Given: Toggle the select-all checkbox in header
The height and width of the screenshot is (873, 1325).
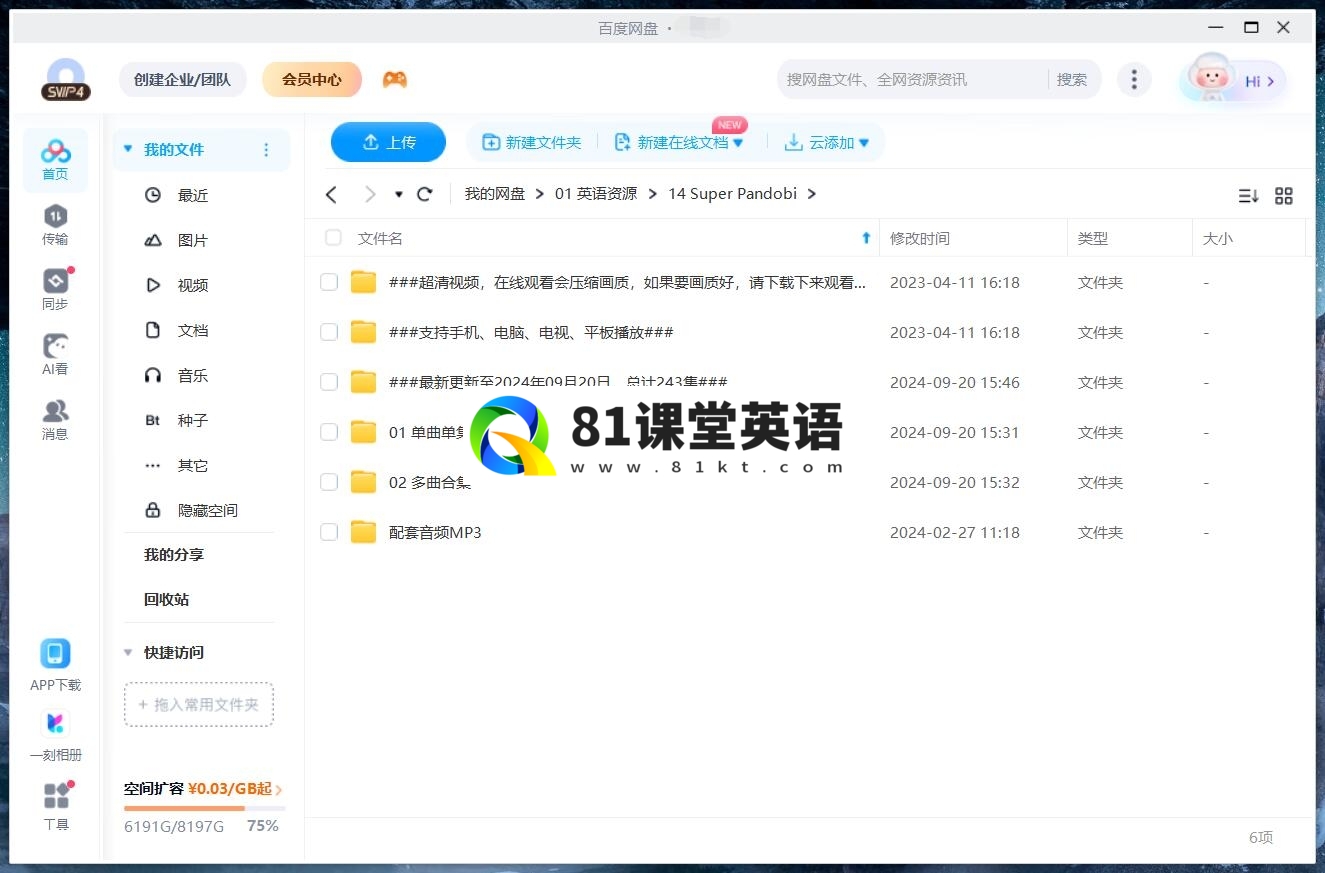Looking at the screenshot, I should [x=333, y=238].
